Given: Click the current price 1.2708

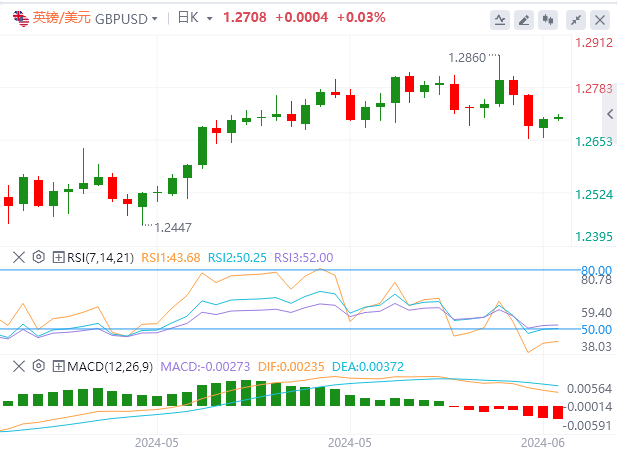Looking at the screenshot, I should click(x=245, y=17).
